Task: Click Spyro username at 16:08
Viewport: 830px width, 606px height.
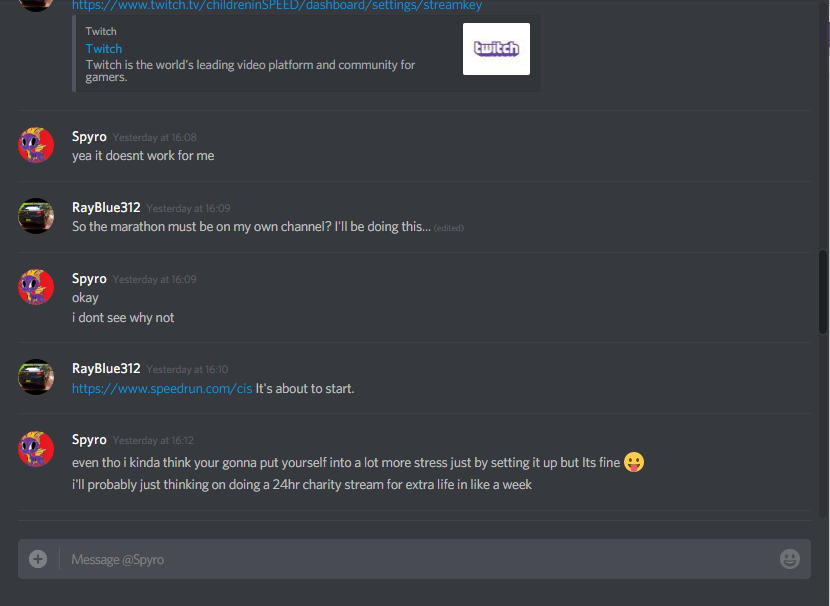Action: (x=89, y=137)
